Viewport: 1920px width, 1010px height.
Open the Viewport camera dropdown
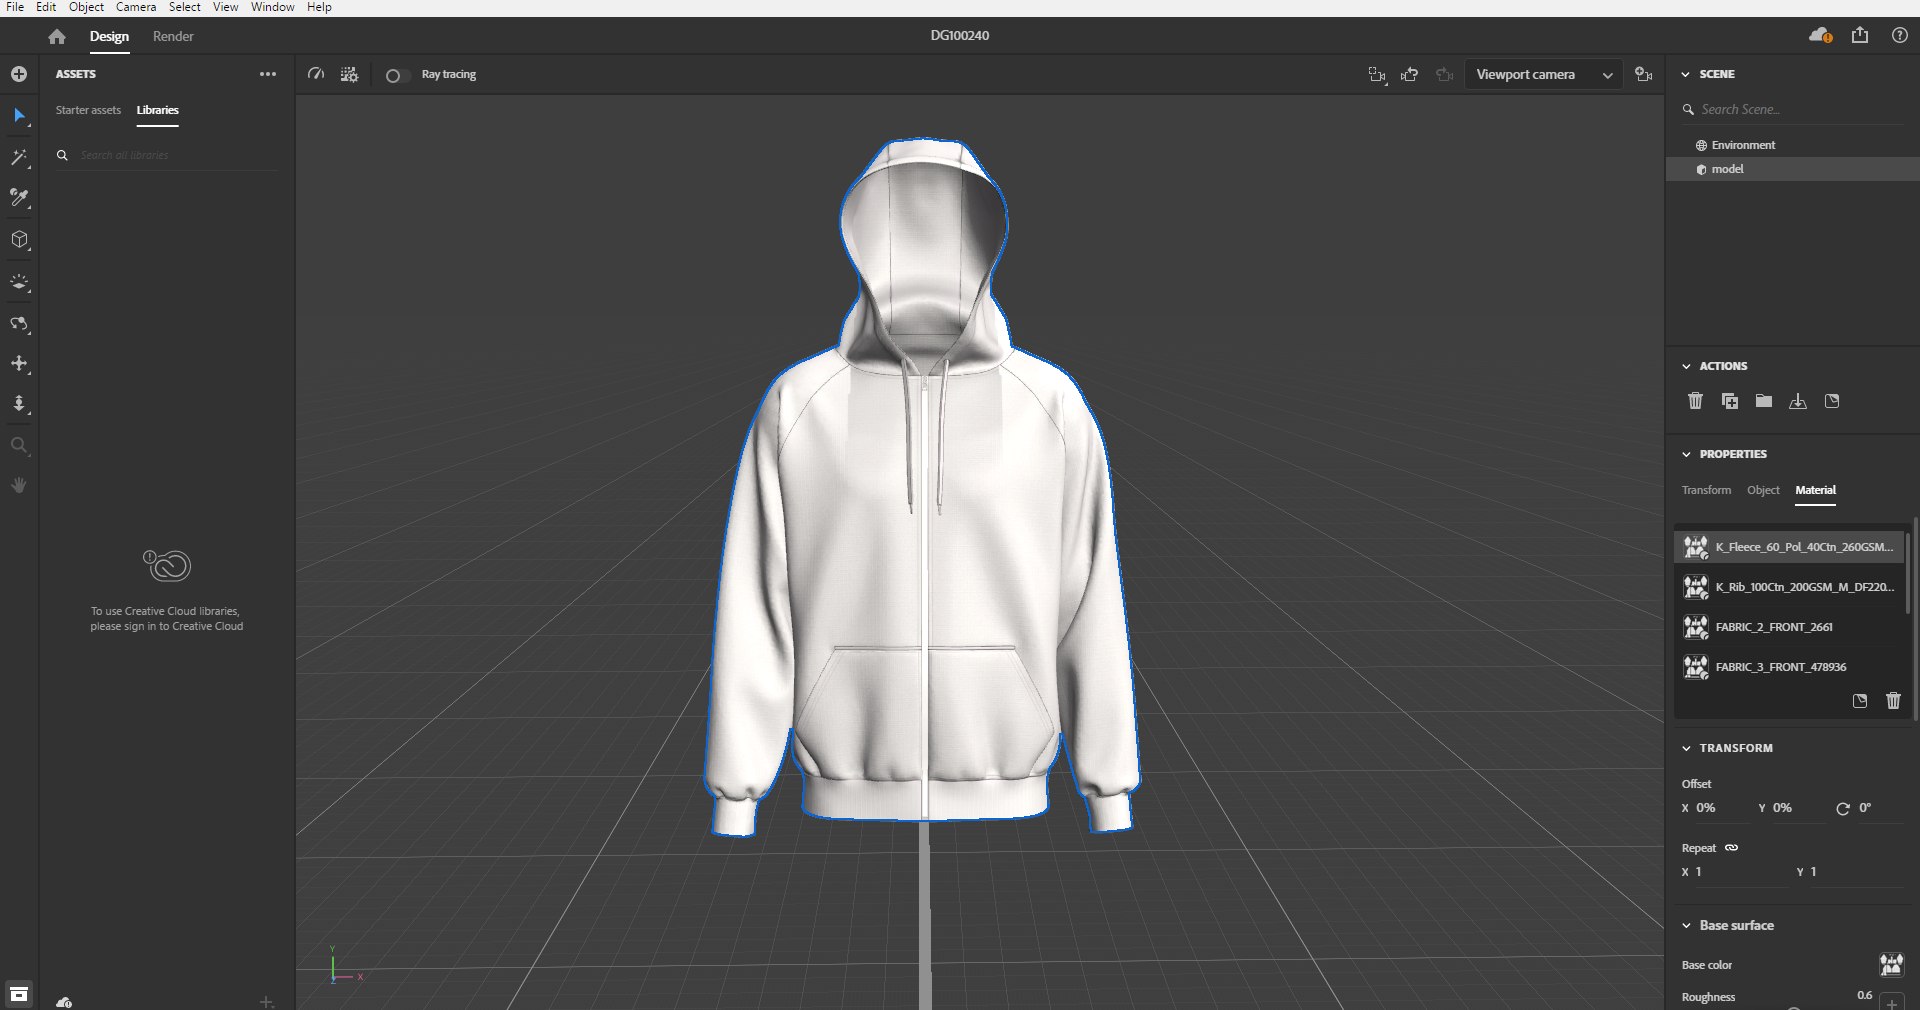(1544, 75)
